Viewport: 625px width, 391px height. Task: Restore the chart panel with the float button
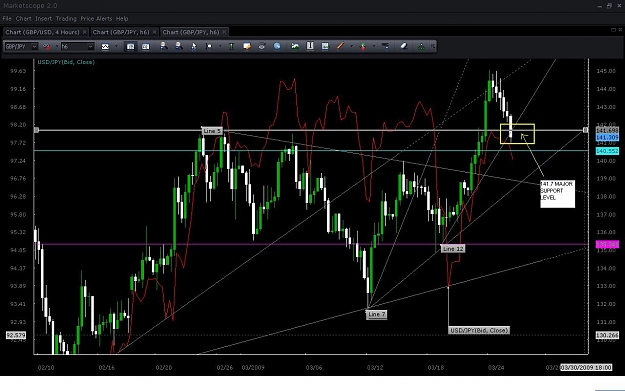tap(613, 30)
